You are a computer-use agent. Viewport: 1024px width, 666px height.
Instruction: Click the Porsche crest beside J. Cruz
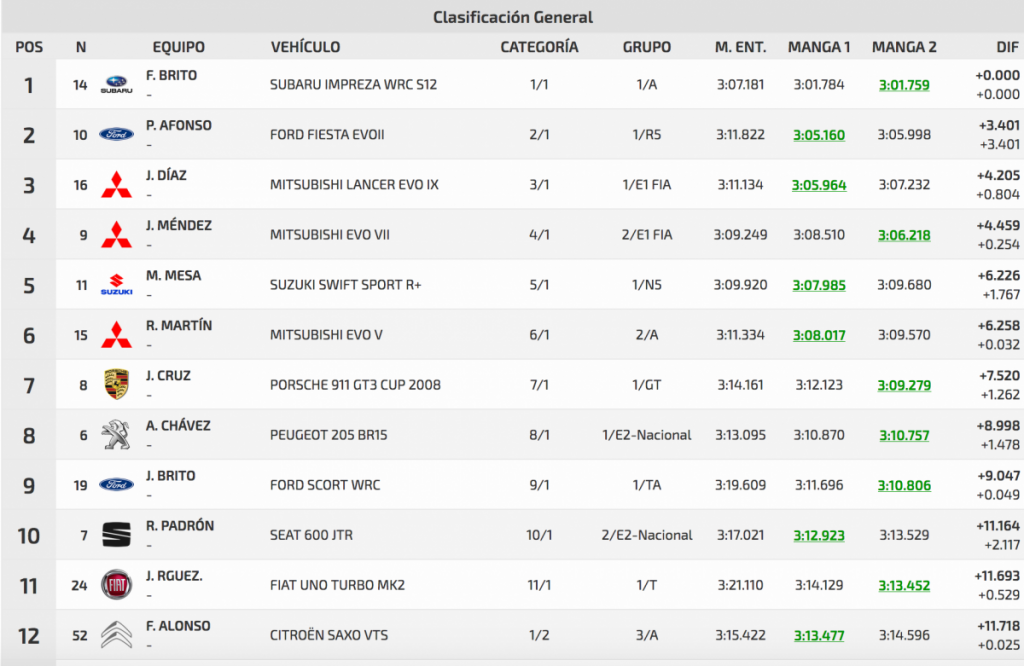tap(116, 385)
